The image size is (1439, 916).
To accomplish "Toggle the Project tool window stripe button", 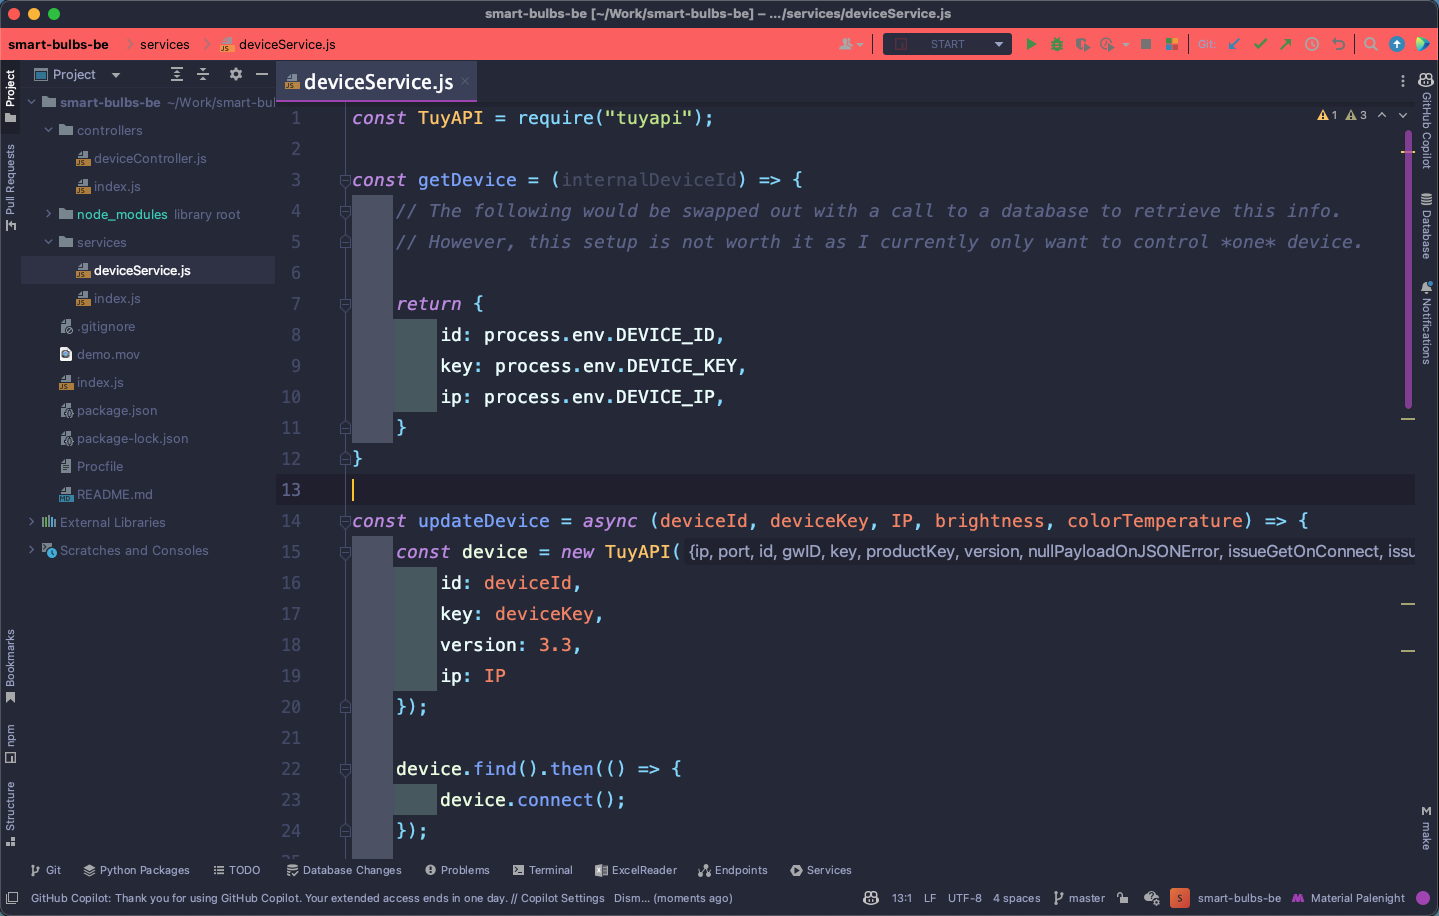I will pyautogui.click(x=10, y=96).
